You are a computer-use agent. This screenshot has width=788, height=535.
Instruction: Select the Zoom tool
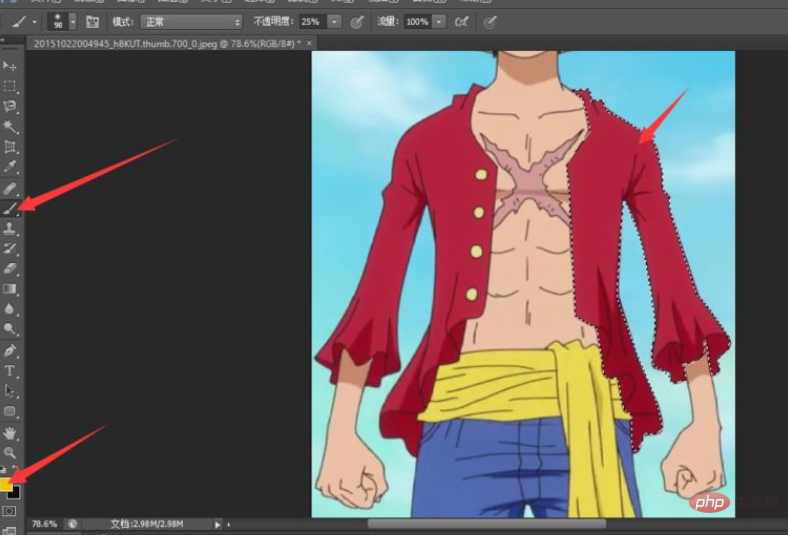[x=9, y=453]
